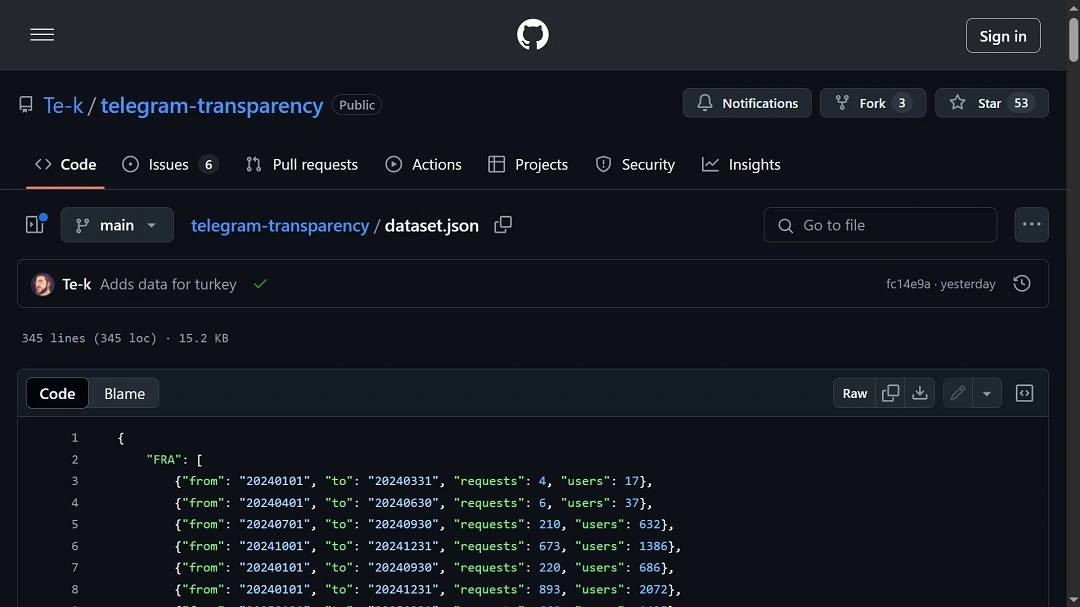This screenshot has height=607, width=1080.
Task: Open the hamburger navigation menu
Action: coord(42,35)
